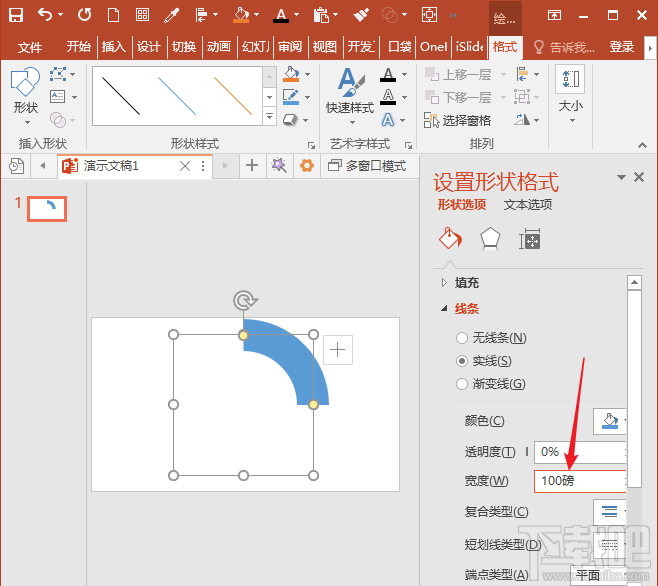Viewport: 658px width, 586px height.
Task: Click the Save icon in quick access toolbar
Action: 16,15
